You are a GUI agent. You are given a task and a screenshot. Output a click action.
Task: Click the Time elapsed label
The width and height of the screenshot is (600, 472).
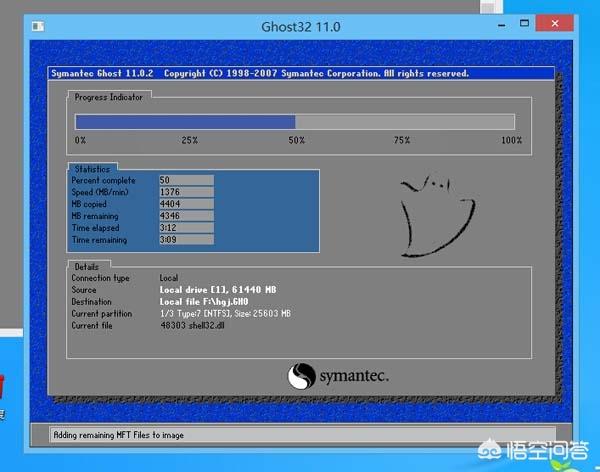tap(95, 228)
